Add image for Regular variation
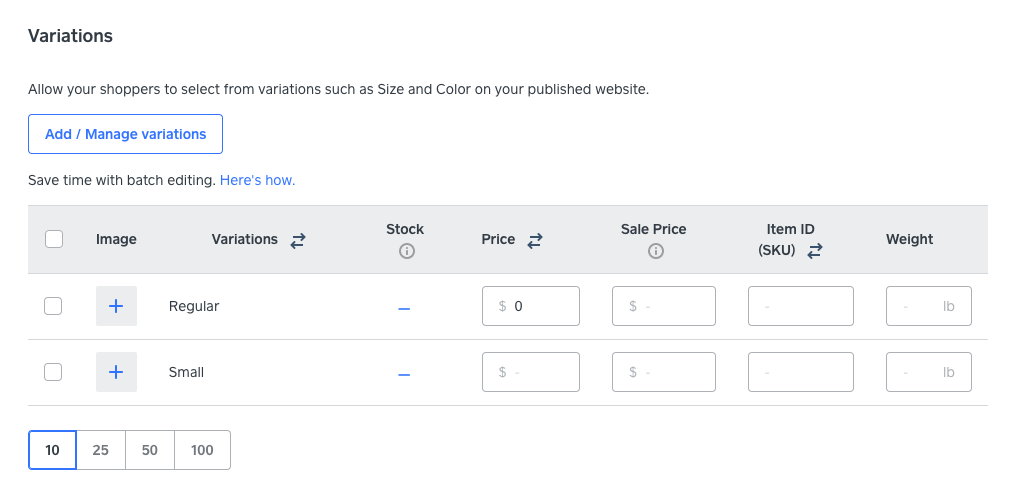 coord(116,306)
